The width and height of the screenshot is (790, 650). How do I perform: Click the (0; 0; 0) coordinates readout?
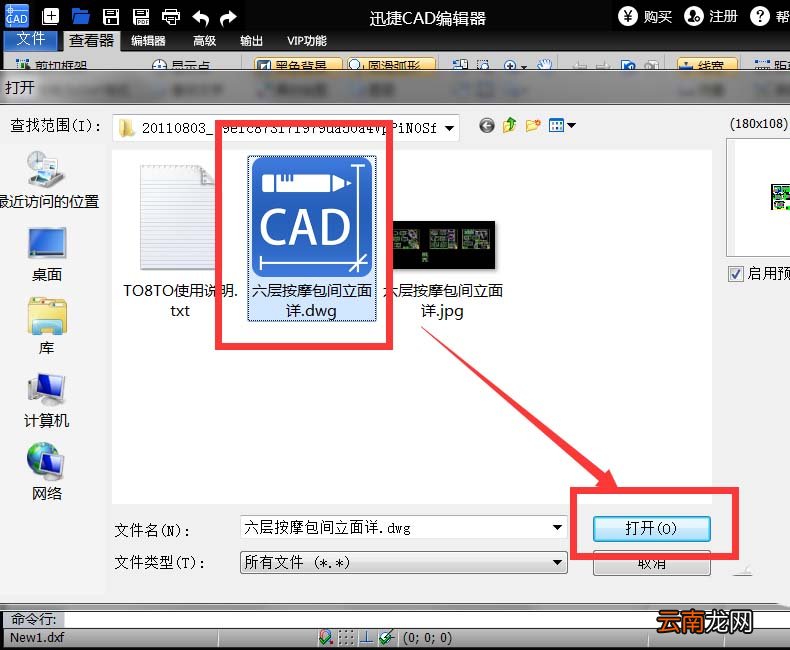[x=427, y=638]
